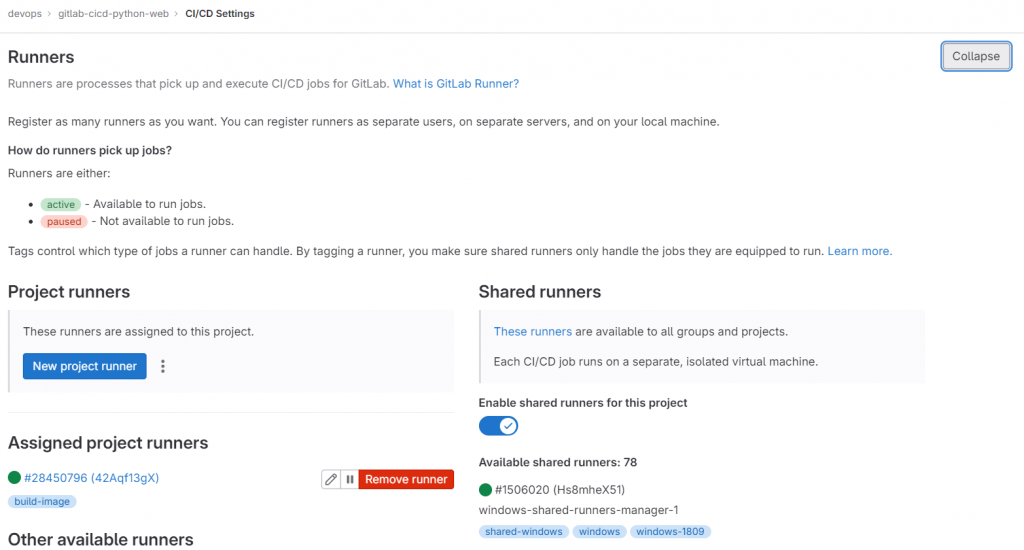The height and width of the screenshot is (550, 1024).
Task: Follow the Learn more link
Action: point(859,251)
